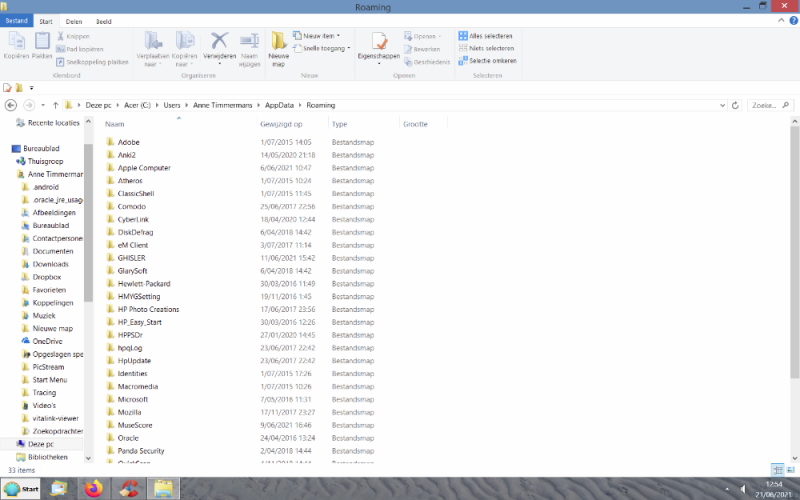Click the Kopiëren icon in the ribbon
The image size is (800, 500).
point(16,42)
